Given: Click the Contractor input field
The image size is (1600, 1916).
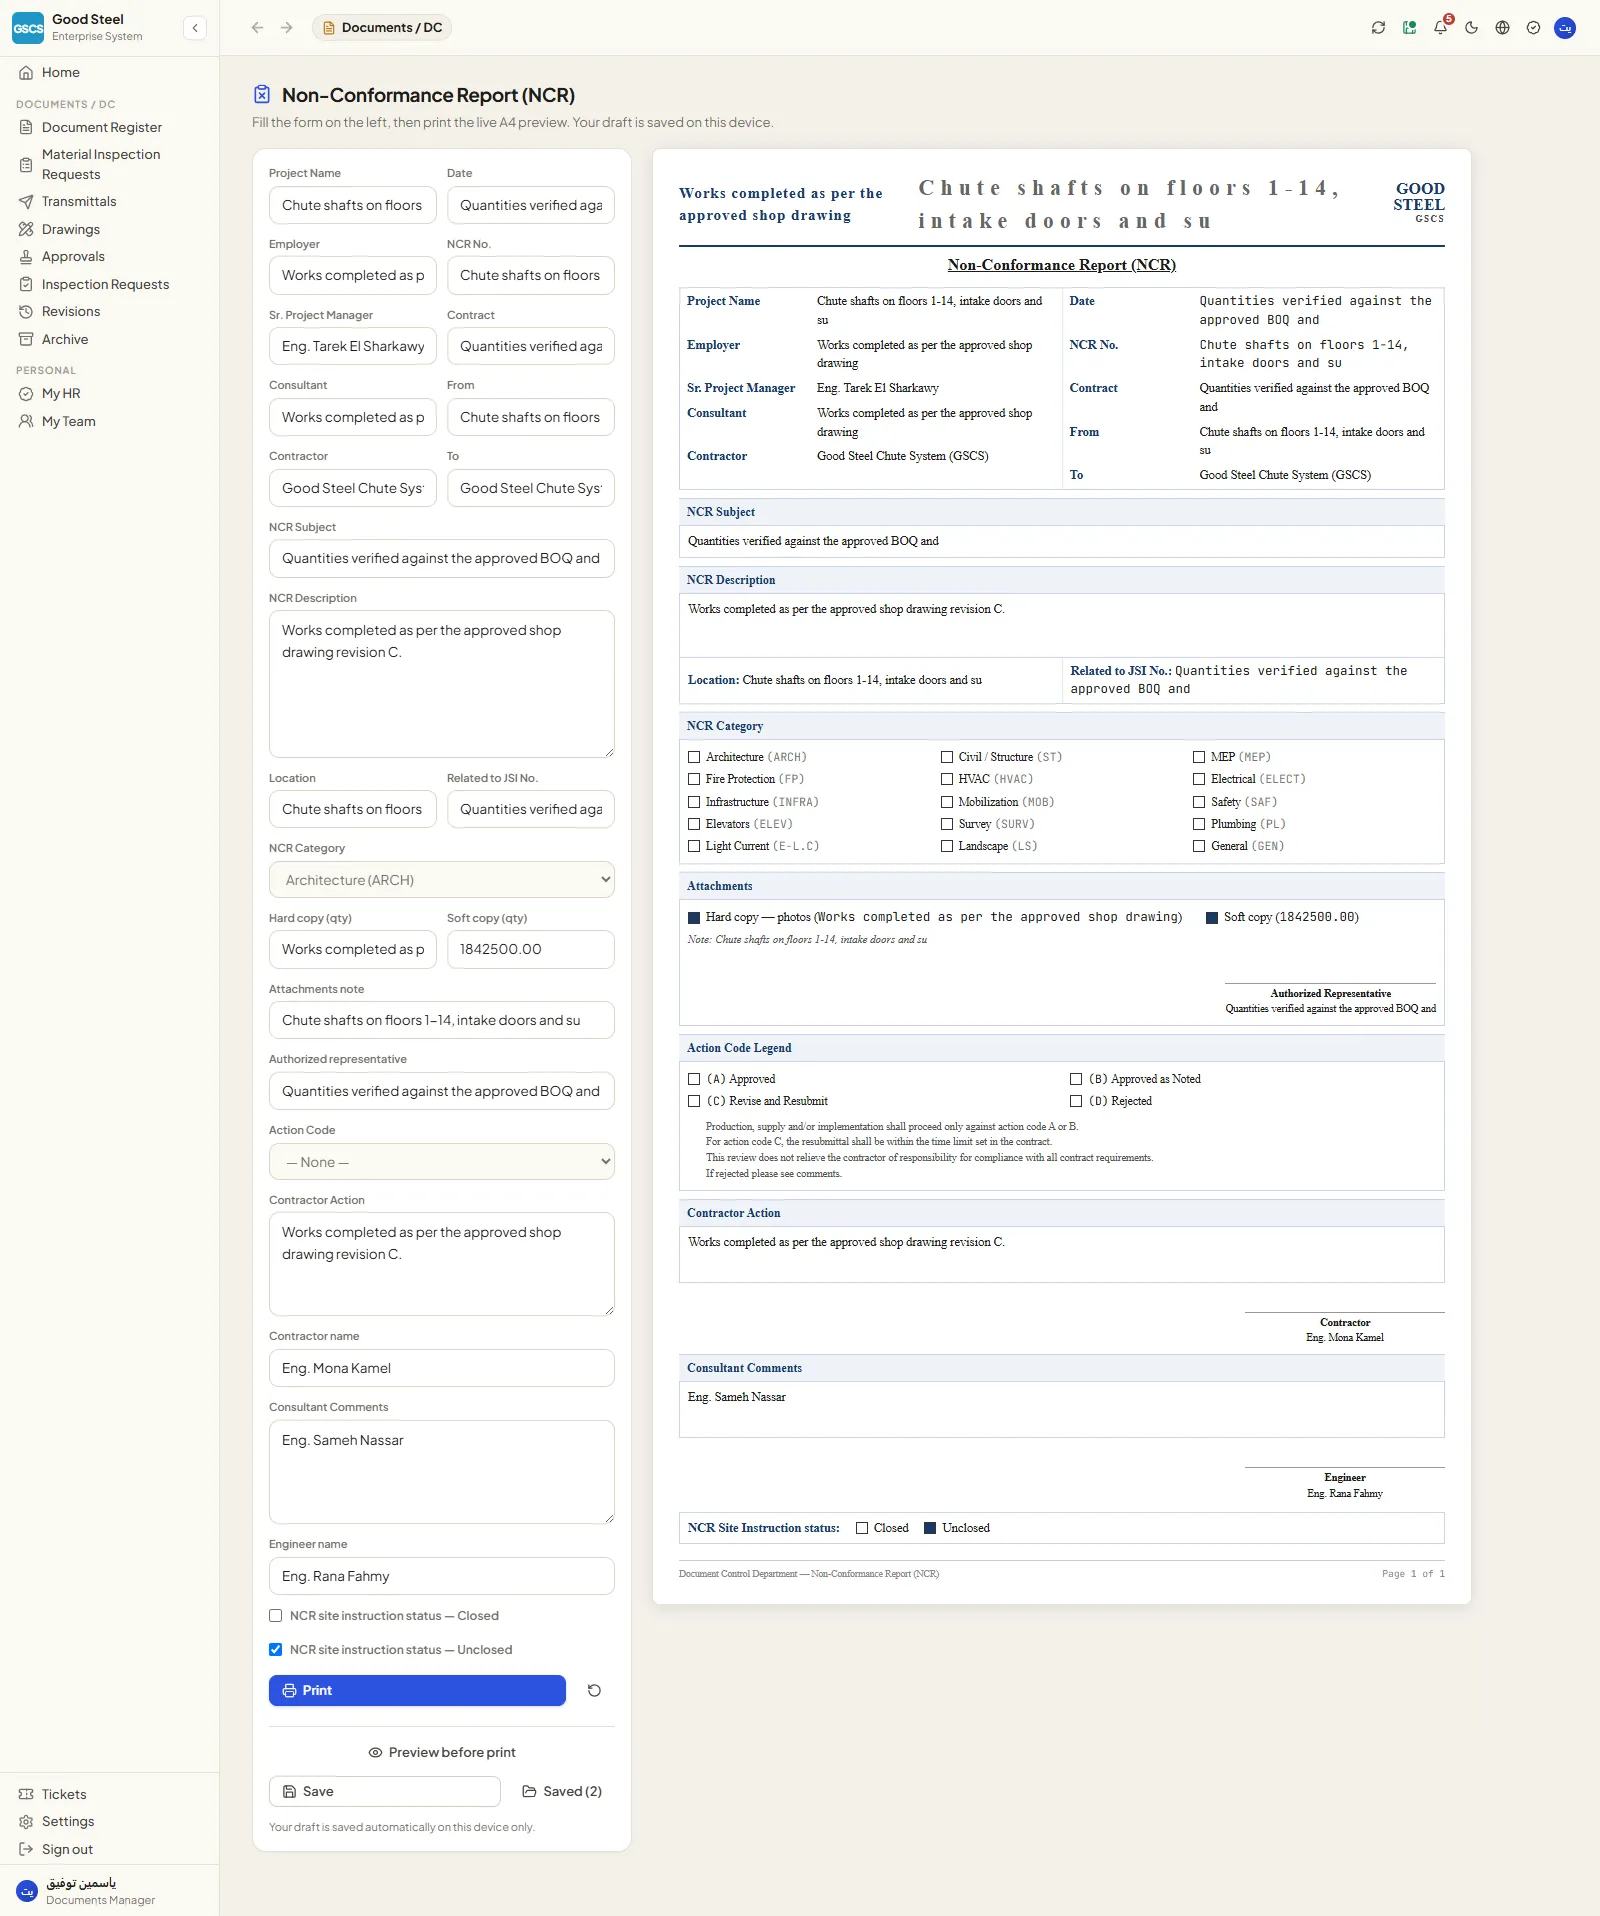Looking at the screenshot, I should (x=353, y=488).
